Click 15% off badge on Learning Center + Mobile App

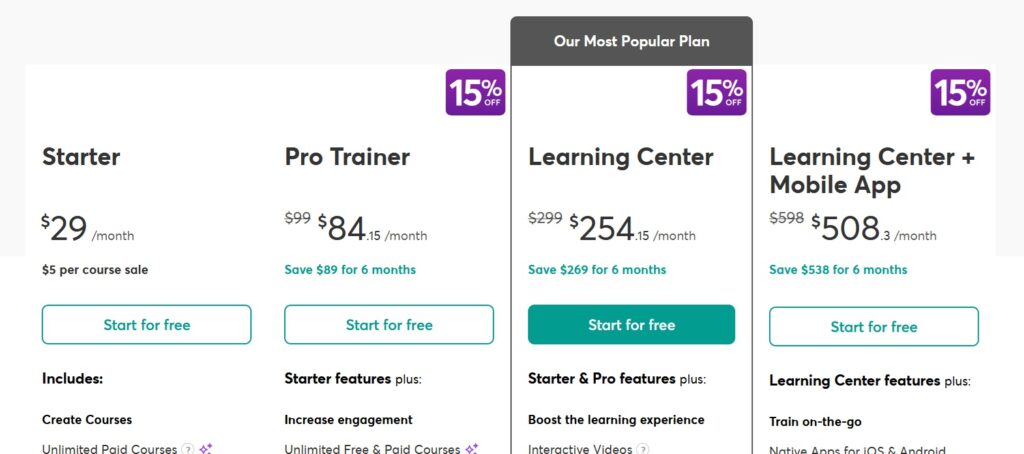(x=960, y=92)
